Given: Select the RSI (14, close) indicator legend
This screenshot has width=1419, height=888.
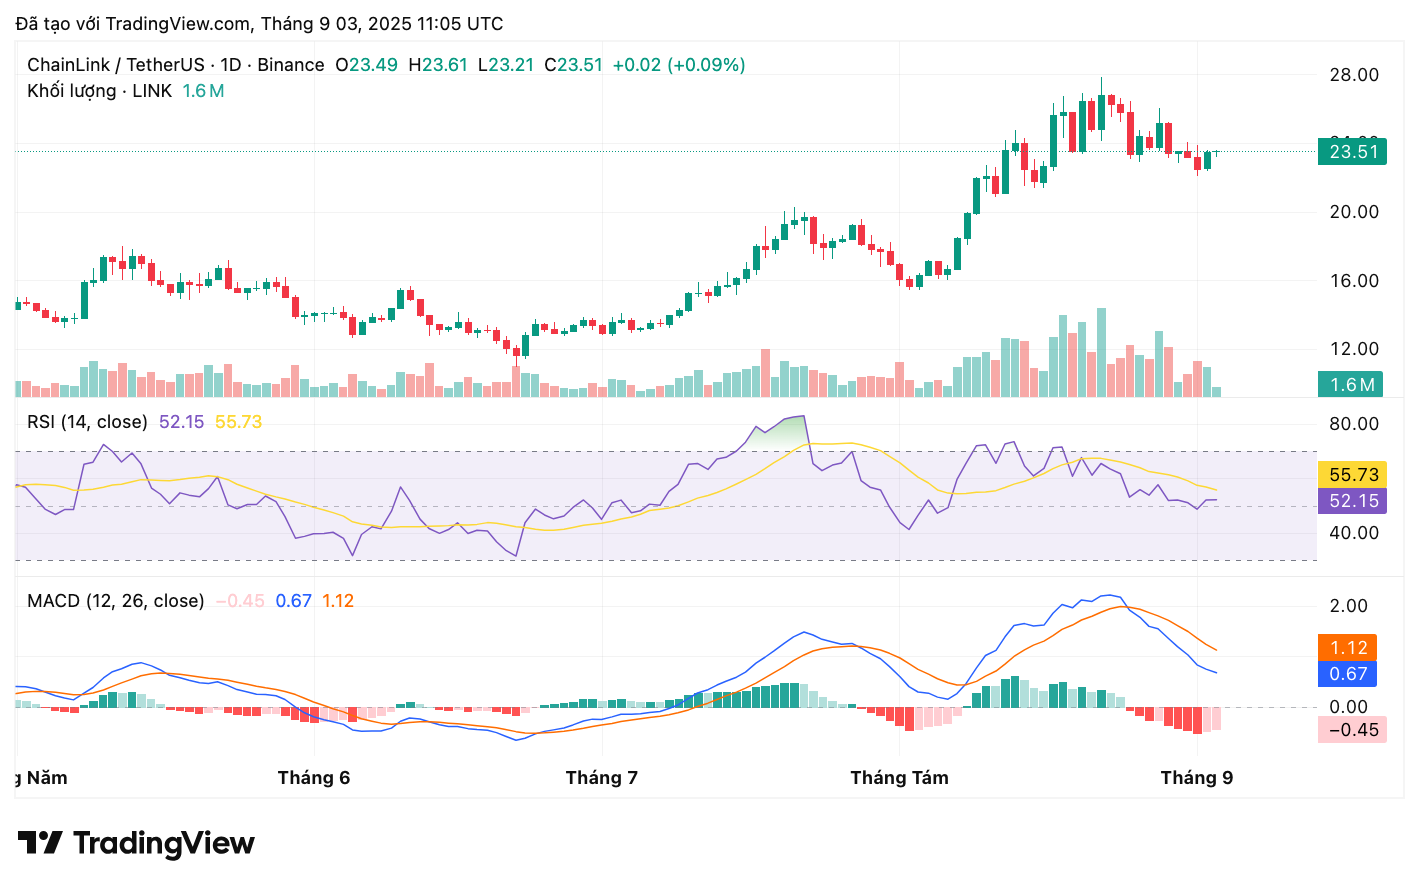Looking at the screenshot, I should point(87,422).
